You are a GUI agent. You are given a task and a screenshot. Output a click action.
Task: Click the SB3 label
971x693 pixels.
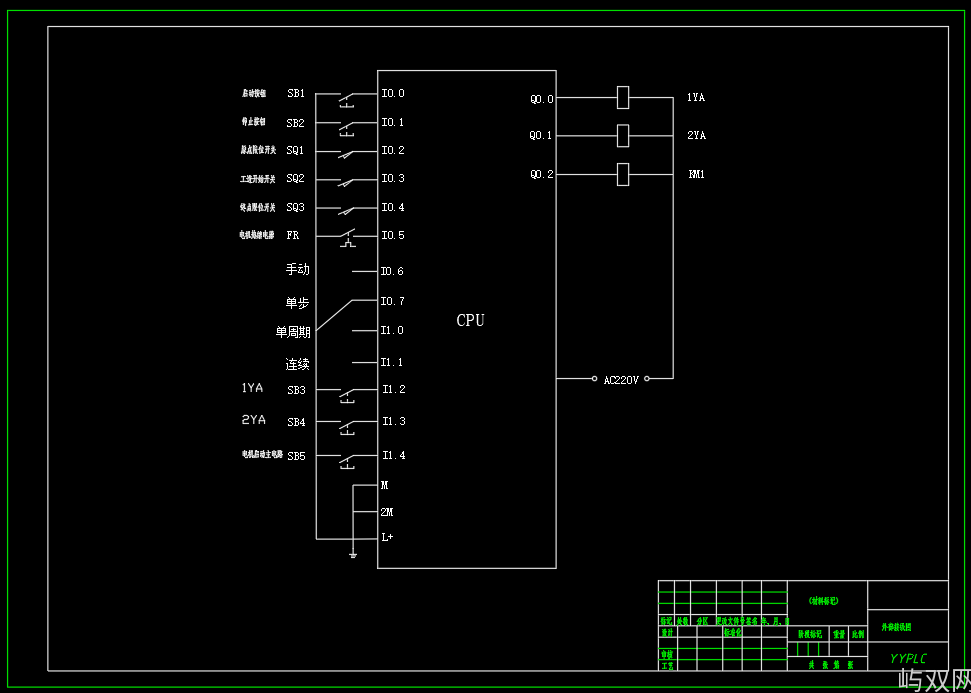click(x=296, y=391)
